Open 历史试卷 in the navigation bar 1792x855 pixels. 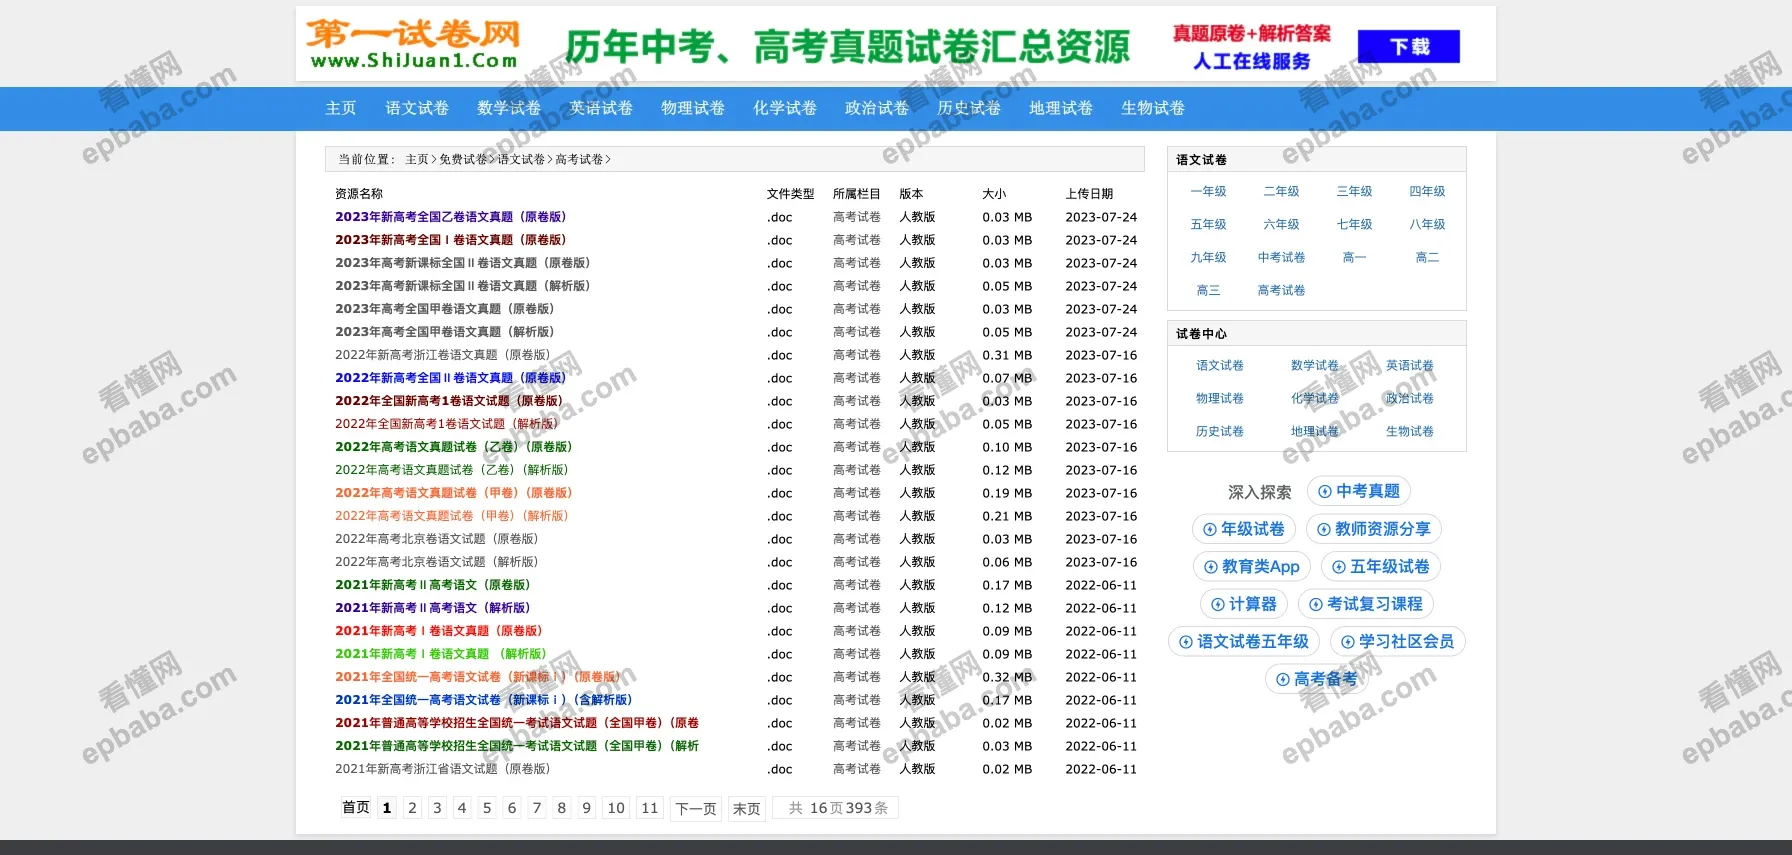pos(969,108)
